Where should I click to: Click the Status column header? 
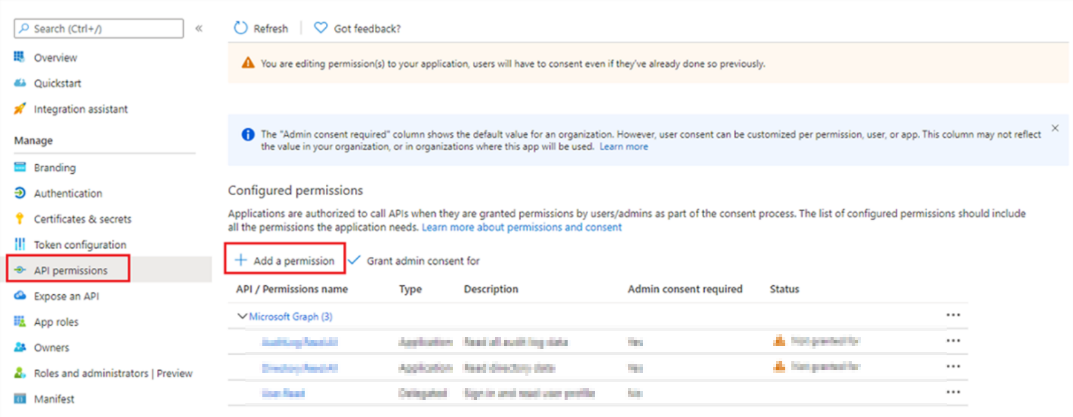point(784,289)
